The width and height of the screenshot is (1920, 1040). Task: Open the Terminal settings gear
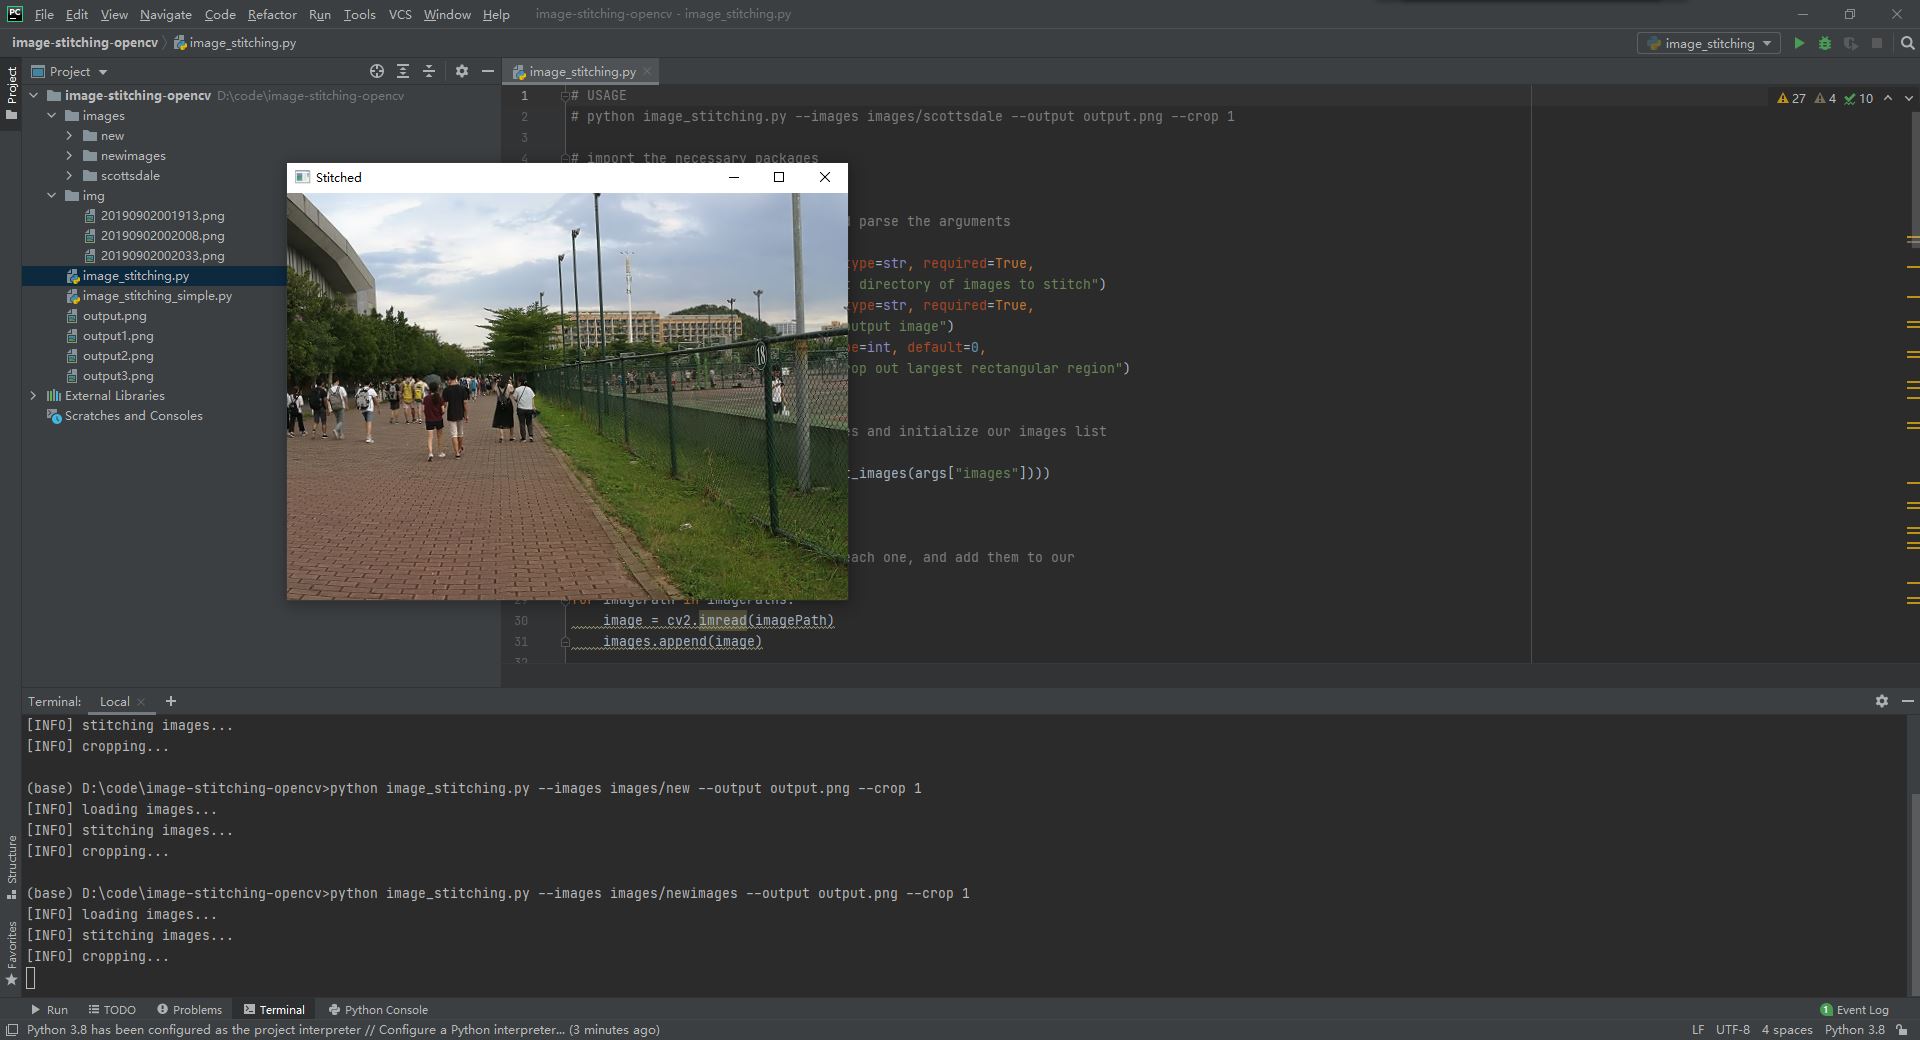coord(1881,701)
